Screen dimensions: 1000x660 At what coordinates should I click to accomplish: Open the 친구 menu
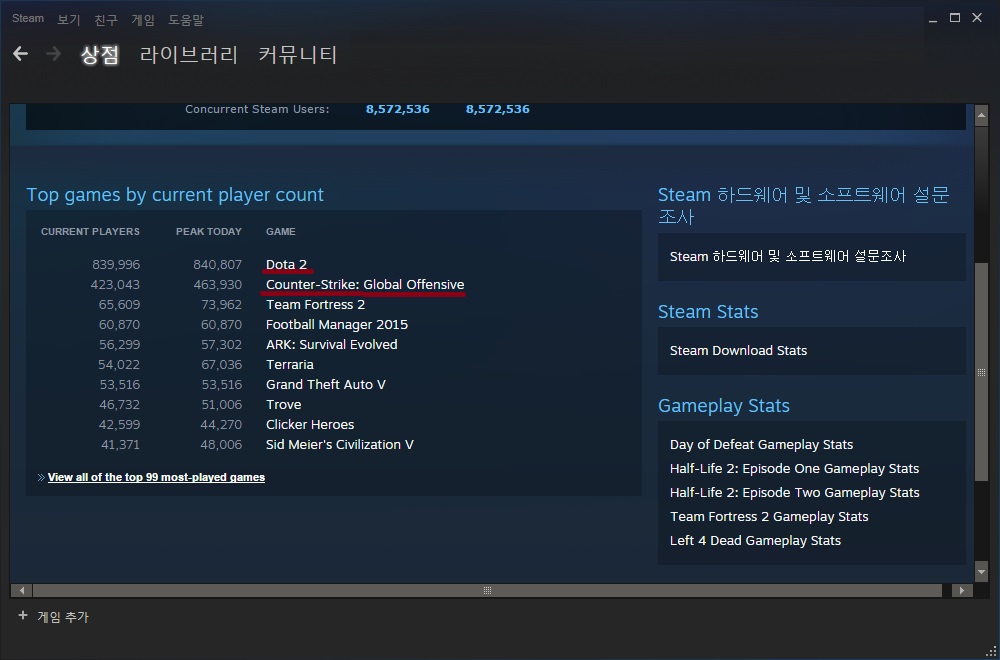pyautogui.click(x=106, y=19)
